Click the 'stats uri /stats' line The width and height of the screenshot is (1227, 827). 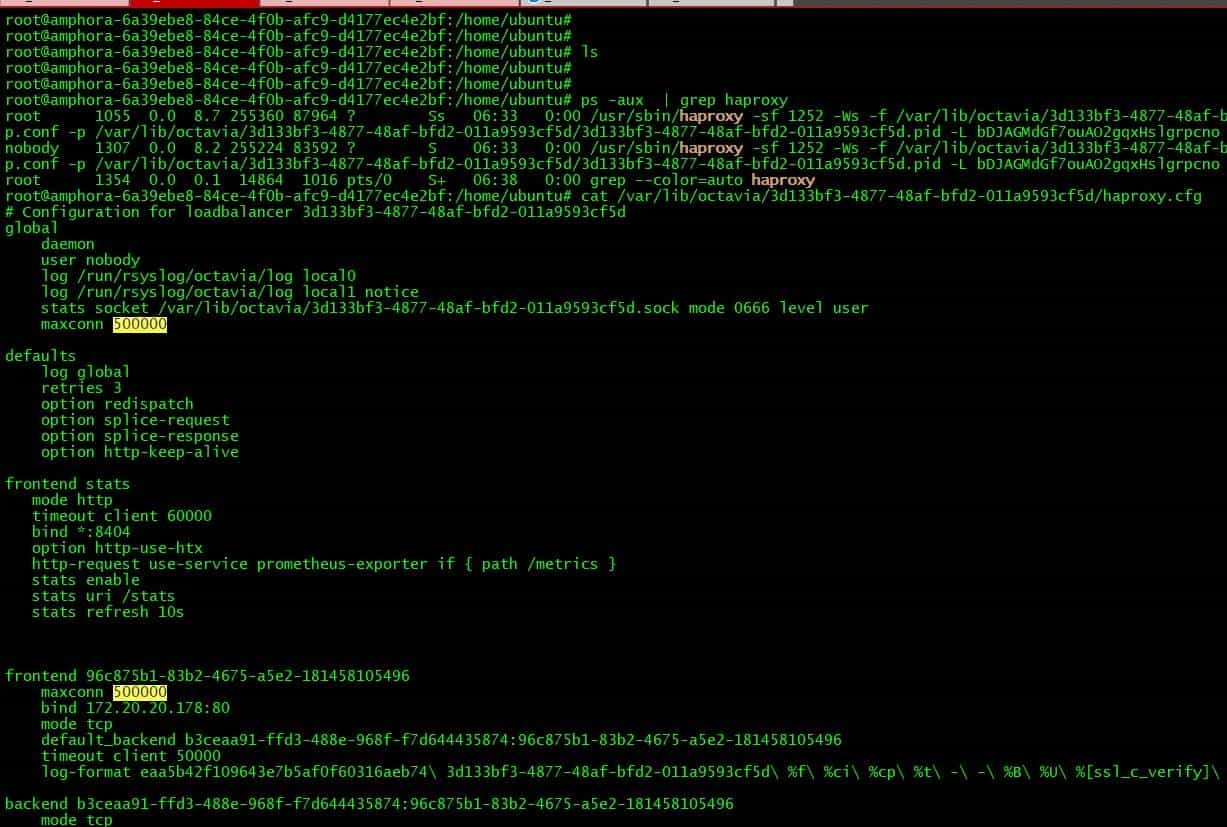pos(104,596)
